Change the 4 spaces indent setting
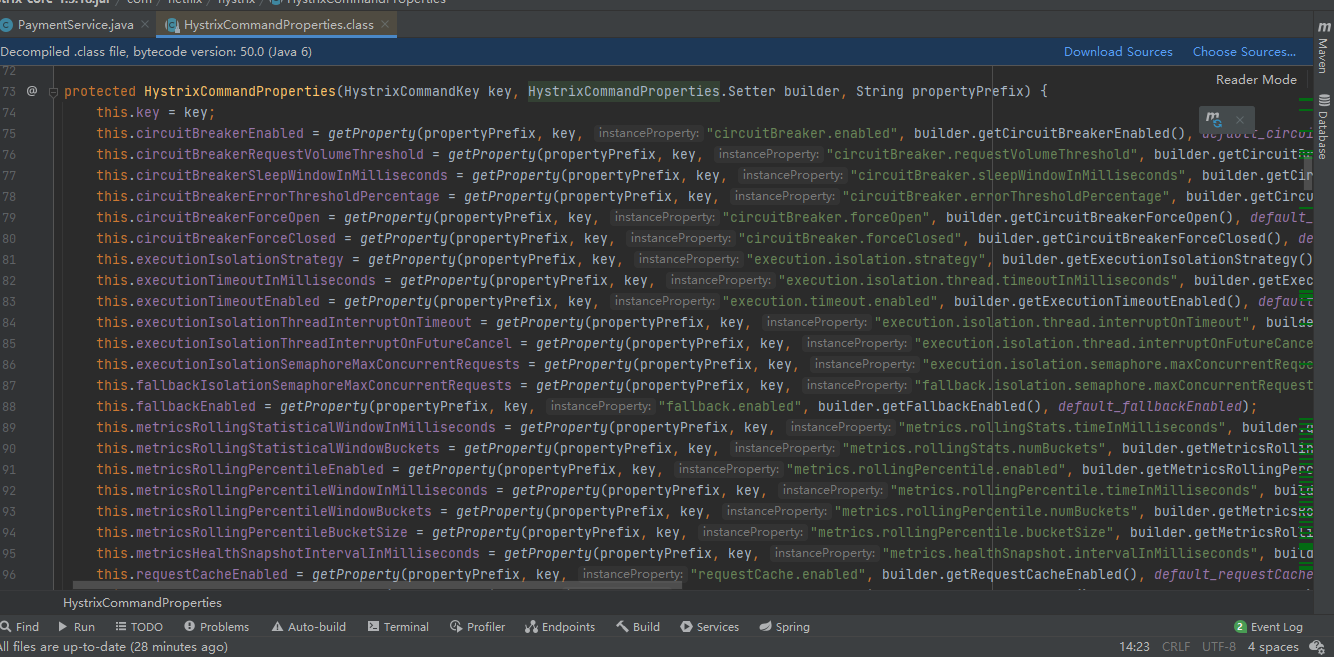1334x657 pixels. [x=1273, y=647]
